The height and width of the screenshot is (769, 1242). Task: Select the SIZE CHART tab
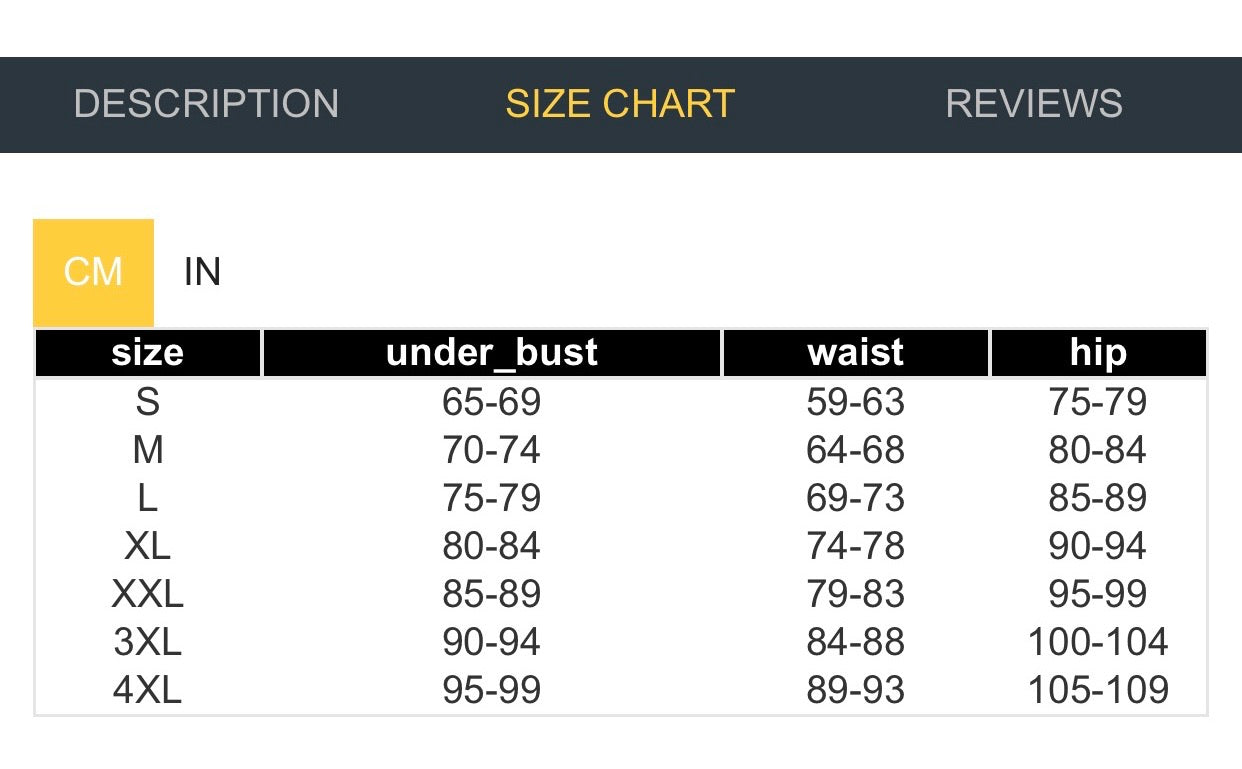pyautogui.click(x=620, y=104)
